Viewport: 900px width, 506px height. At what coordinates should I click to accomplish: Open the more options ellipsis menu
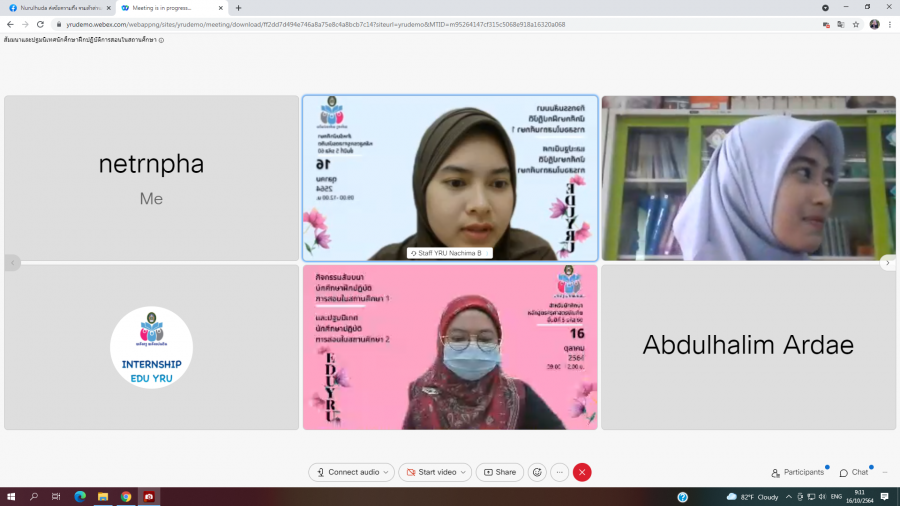pos(560,472)
